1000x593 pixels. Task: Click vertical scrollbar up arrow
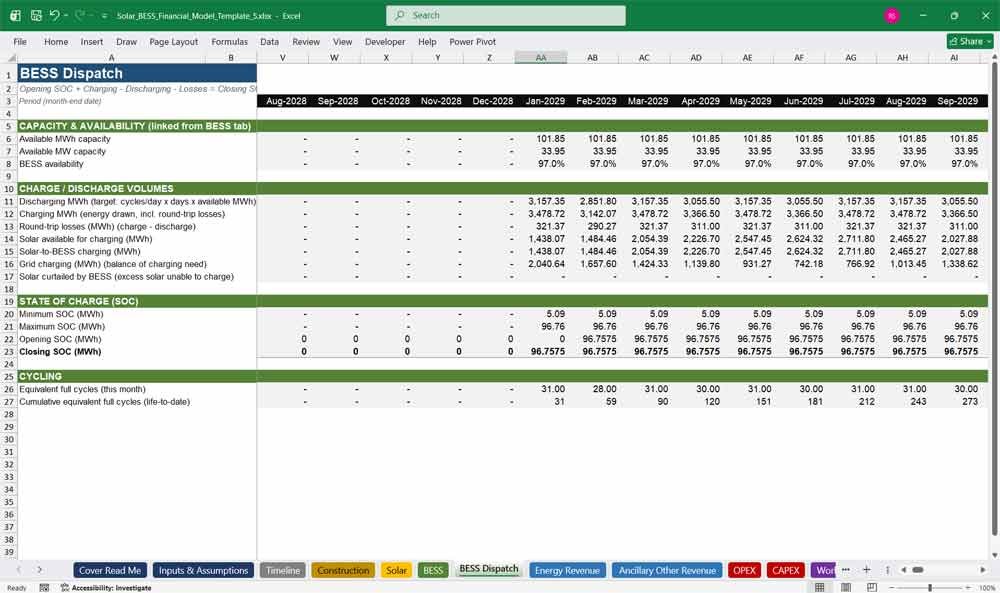pos(994,57)
